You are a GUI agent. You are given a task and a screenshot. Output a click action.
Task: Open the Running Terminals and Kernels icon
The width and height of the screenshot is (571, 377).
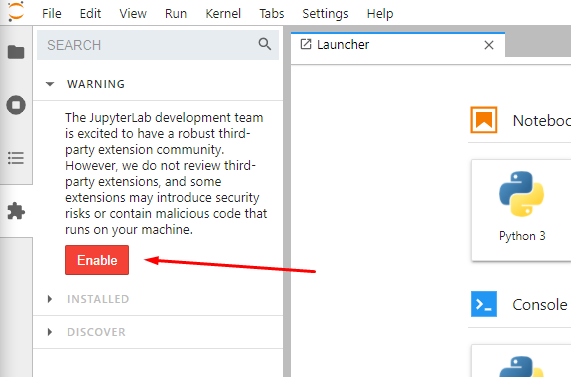tap(16, 105)
